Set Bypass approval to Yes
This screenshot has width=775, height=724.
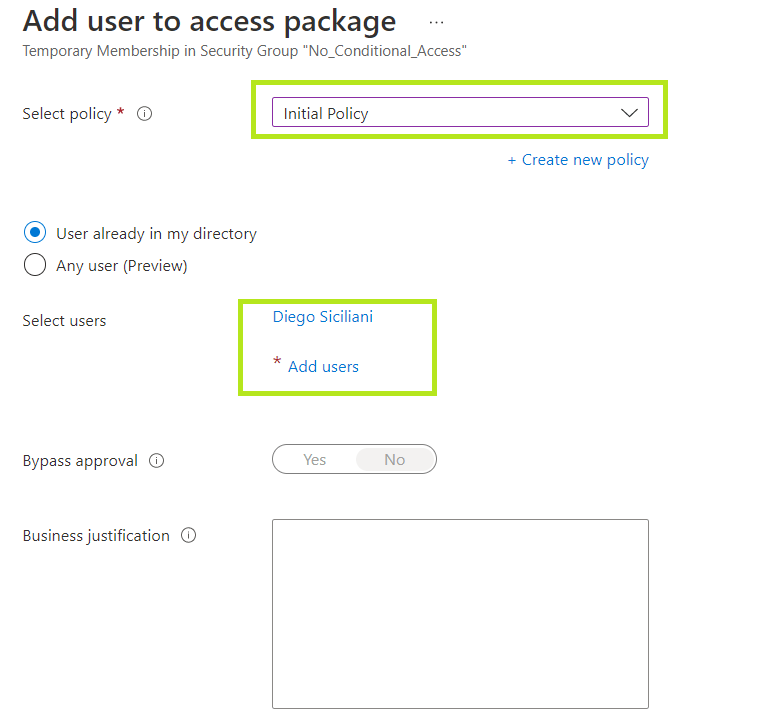click(315, 460)
